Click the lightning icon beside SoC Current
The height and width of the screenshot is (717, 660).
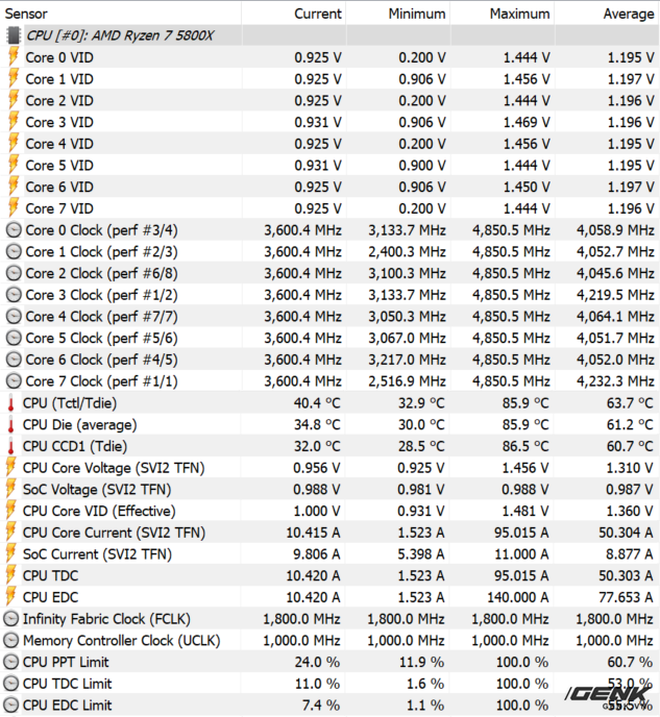(x=11, y=554)
